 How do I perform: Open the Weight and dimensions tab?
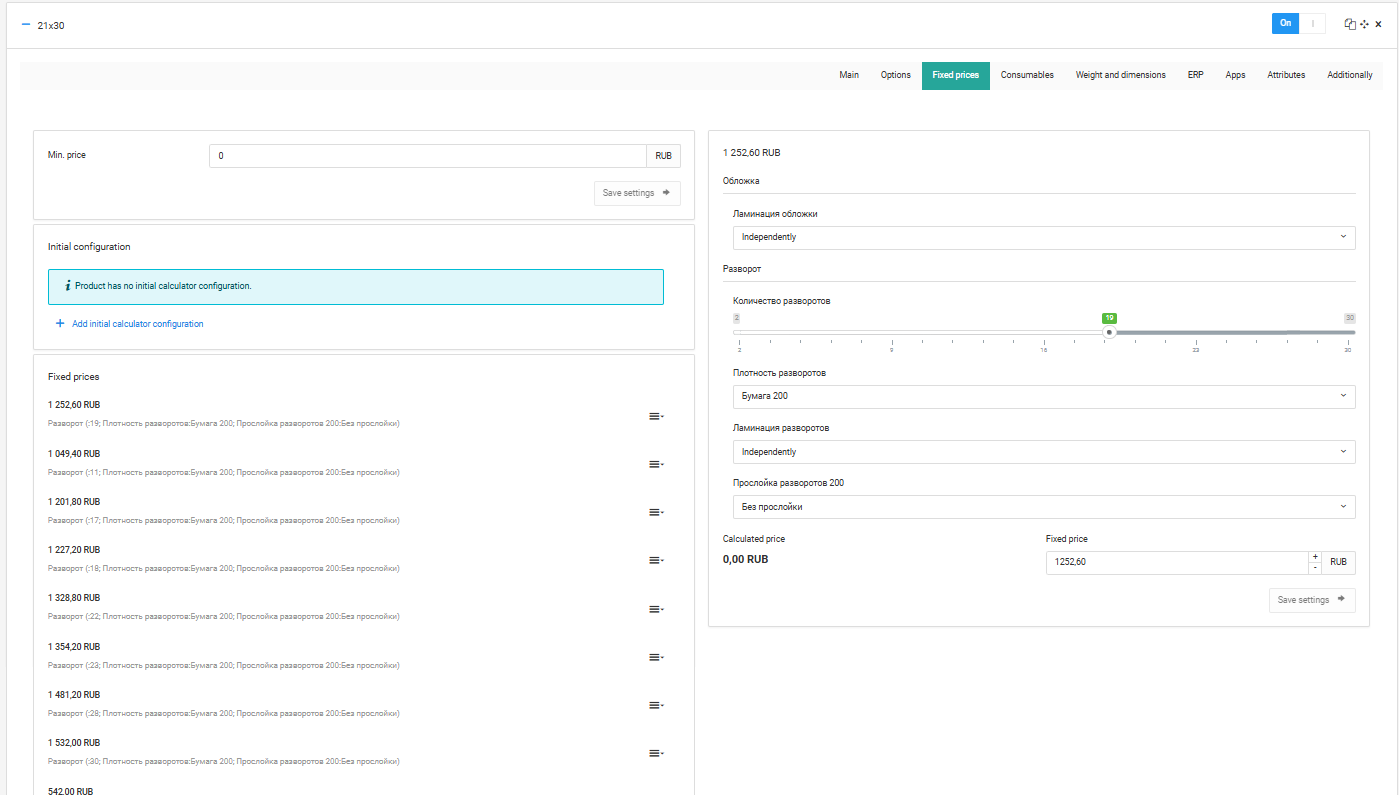pos(1120,75)
